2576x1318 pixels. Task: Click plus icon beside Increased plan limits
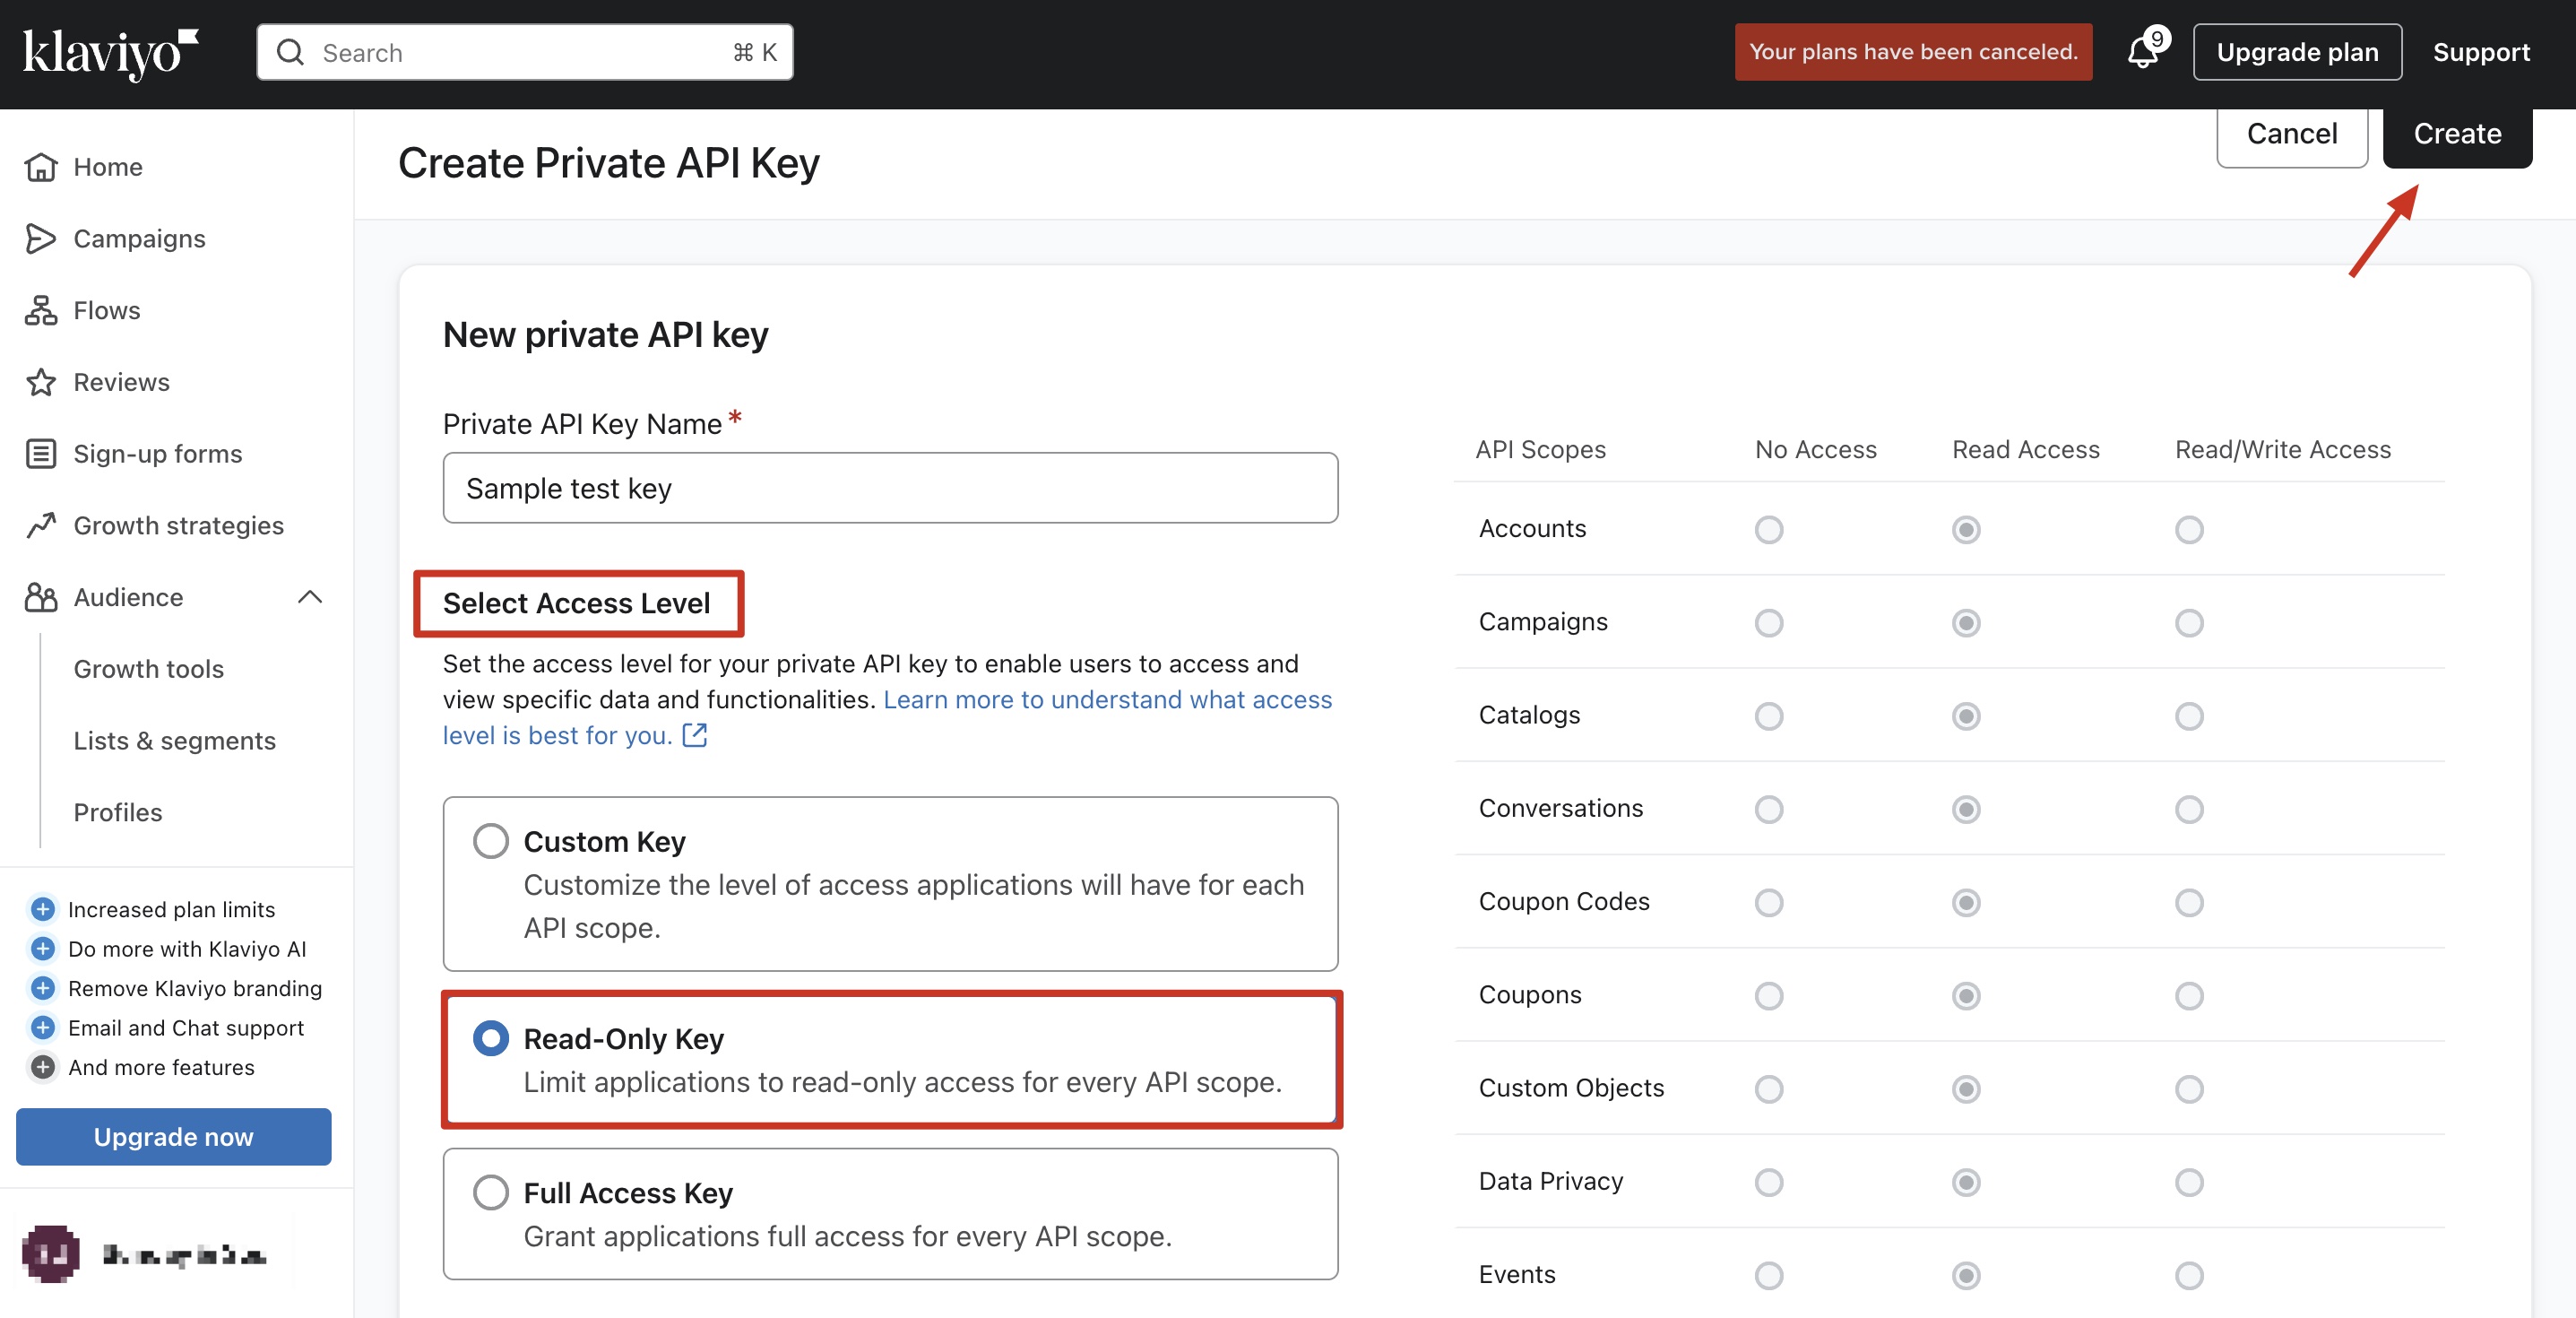pos(42,909)
